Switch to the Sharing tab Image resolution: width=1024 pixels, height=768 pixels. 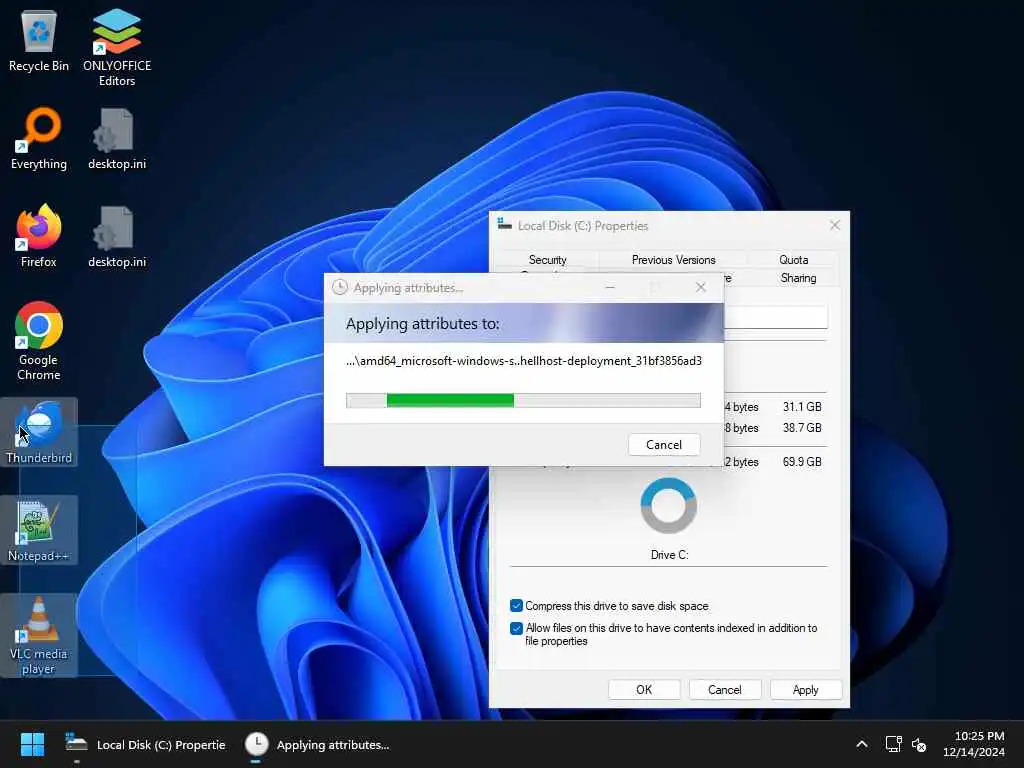point(798,278)
